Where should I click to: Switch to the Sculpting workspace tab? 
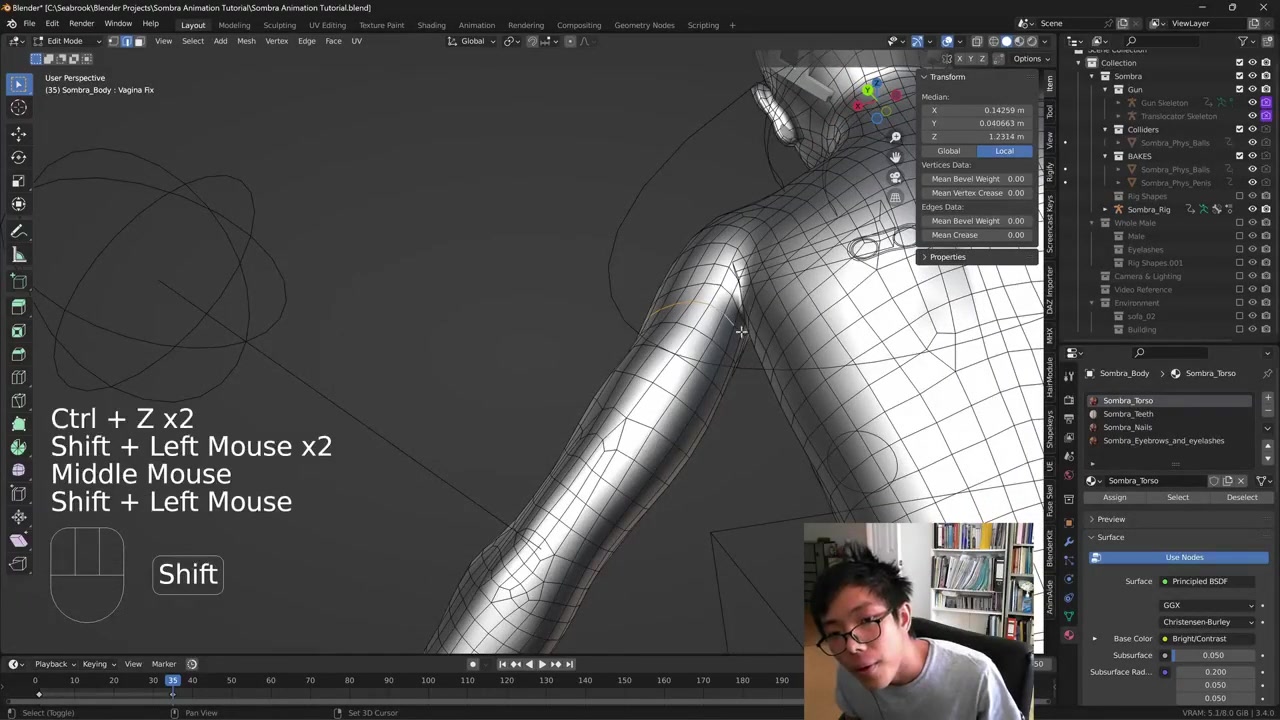point(279,25)
